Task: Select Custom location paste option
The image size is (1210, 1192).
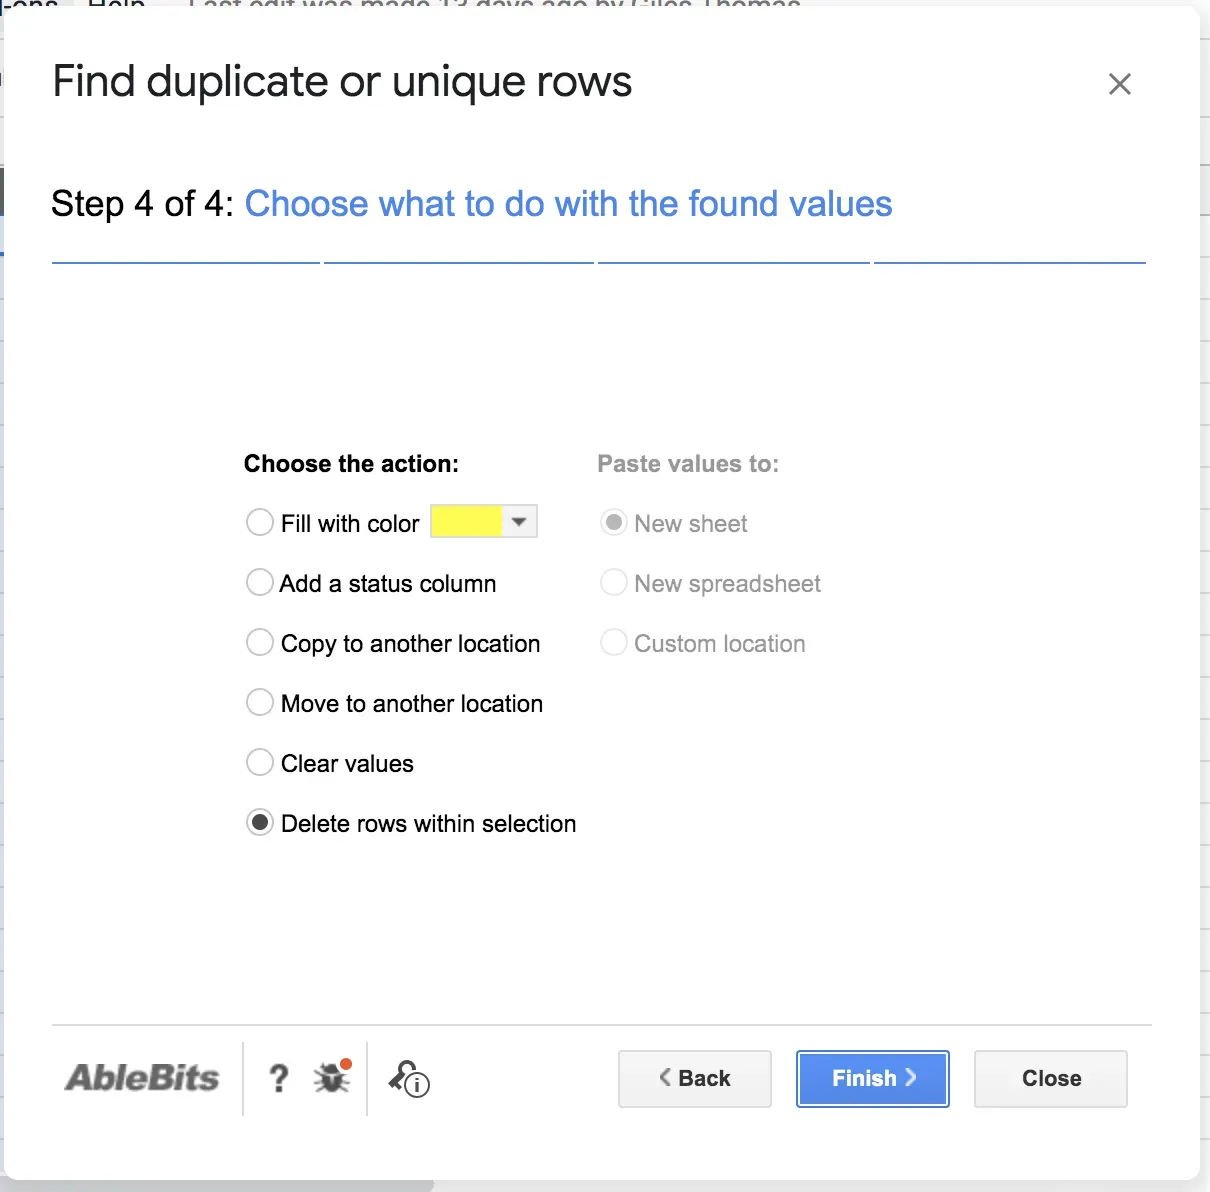Action: pos(614,643)
